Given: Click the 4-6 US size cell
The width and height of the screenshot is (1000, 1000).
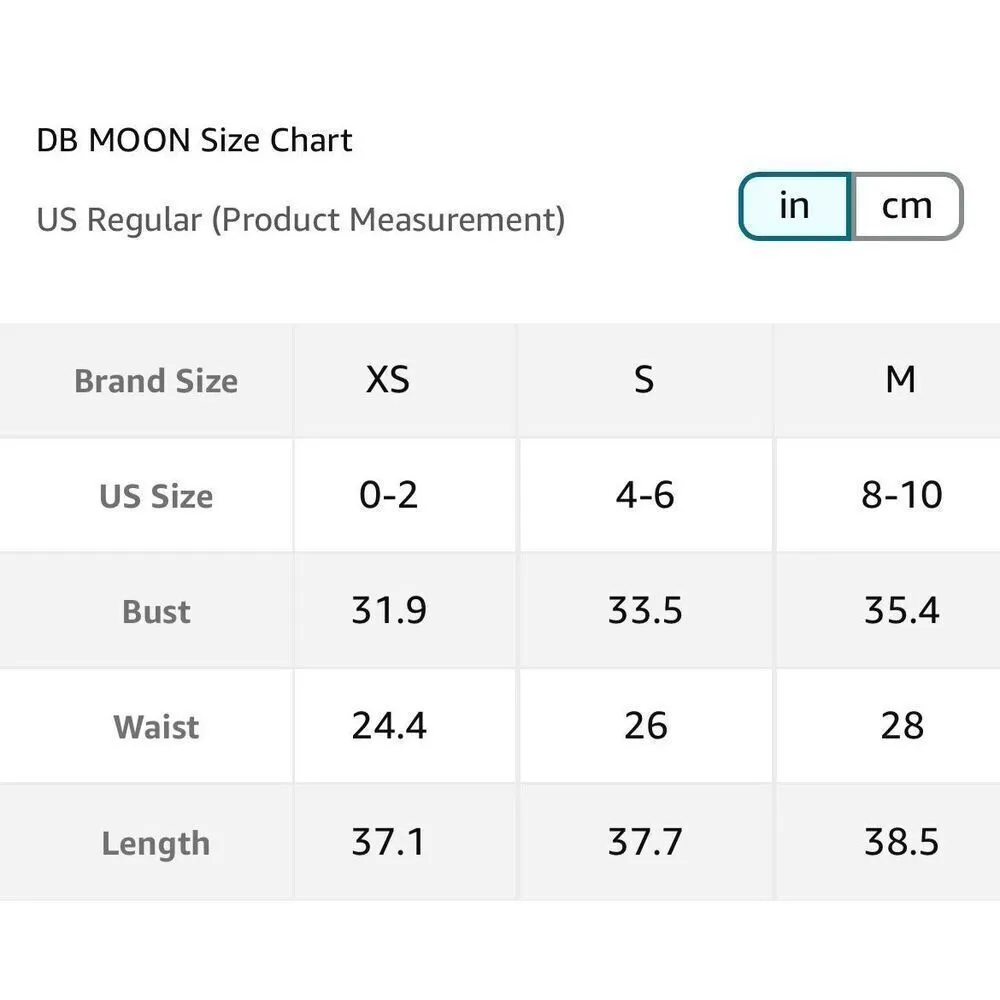Looking at the screenshot, I should tap(645, 495).
